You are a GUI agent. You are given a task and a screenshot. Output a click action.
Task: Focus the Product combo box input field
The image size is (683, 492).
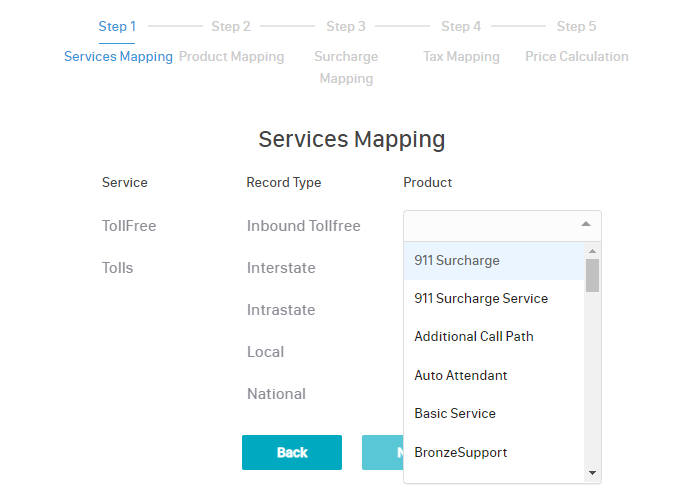[x=490, y=225]
